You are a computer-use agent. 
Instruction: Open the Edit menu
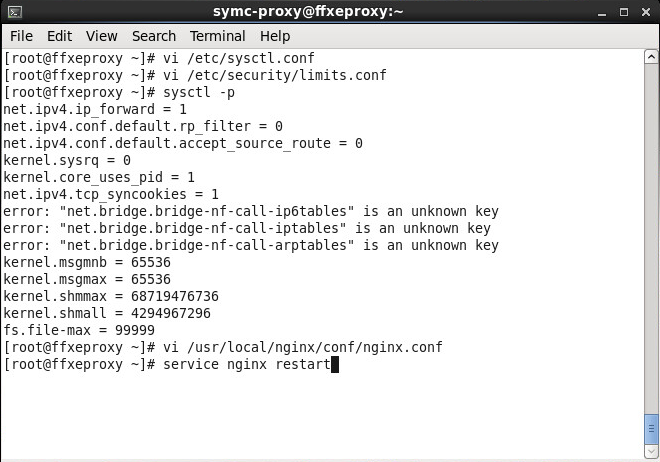(60, 36)
